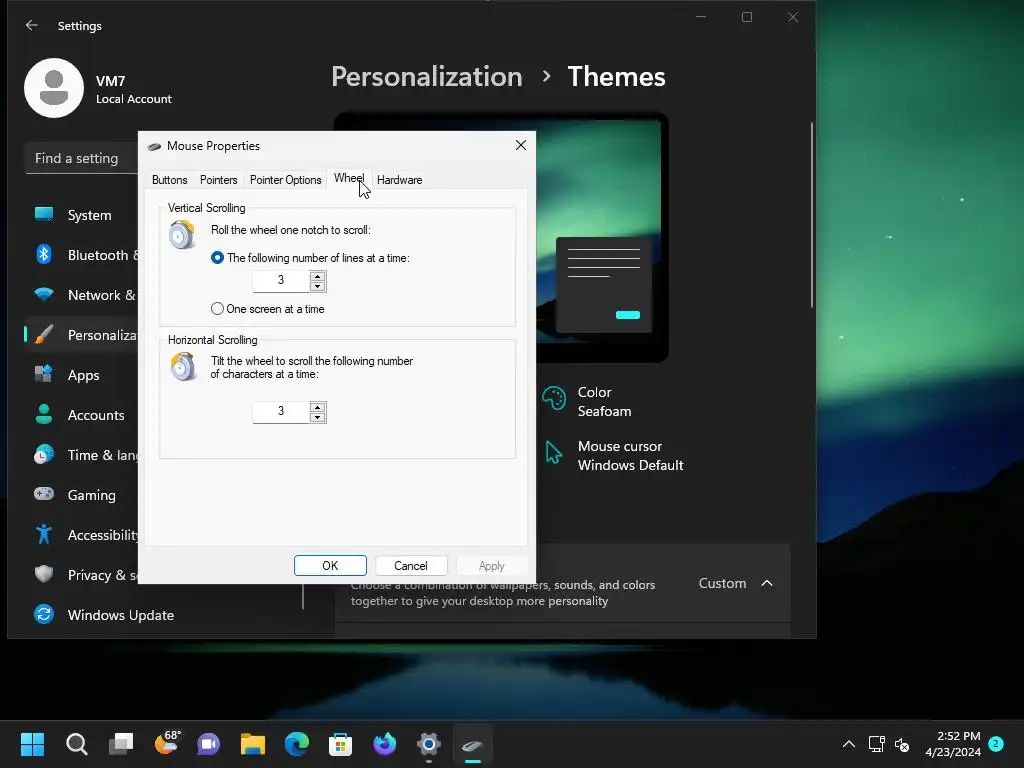This screenshot has height=768, width=1024.
Task: Open the weather widget showing 68°
Action: (x=167, y=743)
